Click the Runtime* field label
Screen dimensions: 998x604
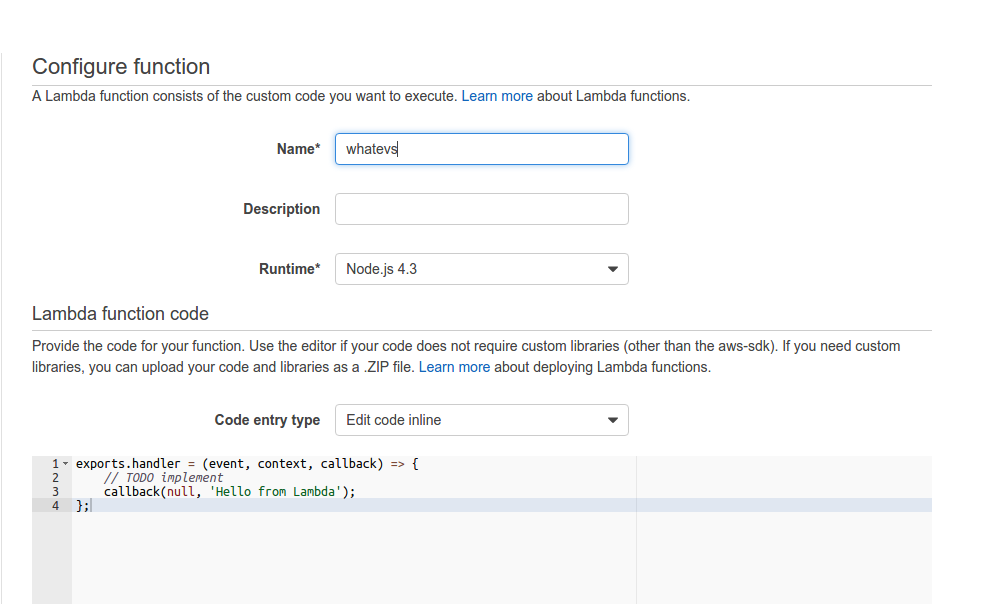point(290,269)
